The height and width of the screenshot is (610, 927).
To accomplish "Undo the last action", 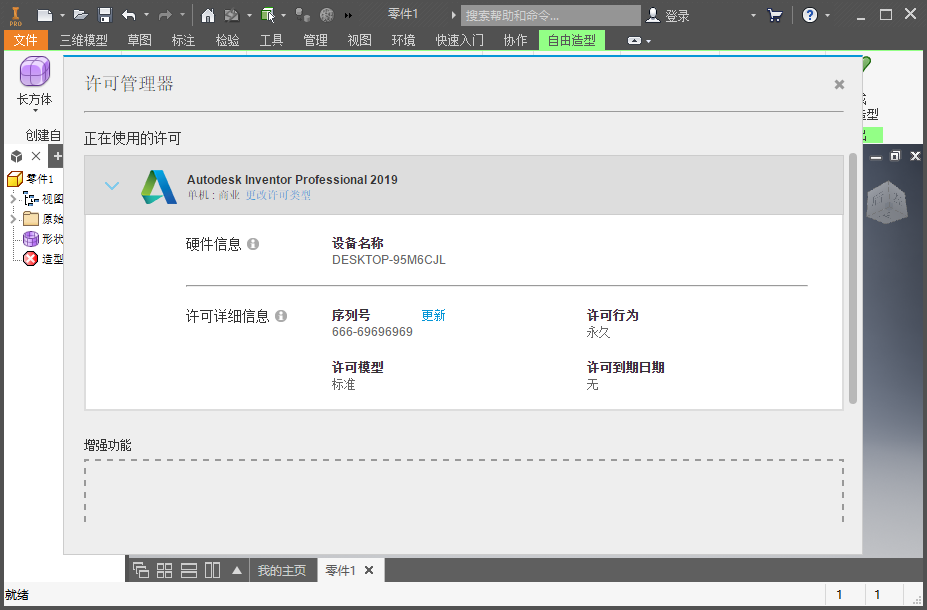I will pyautogui.click(x=128, y=15).
